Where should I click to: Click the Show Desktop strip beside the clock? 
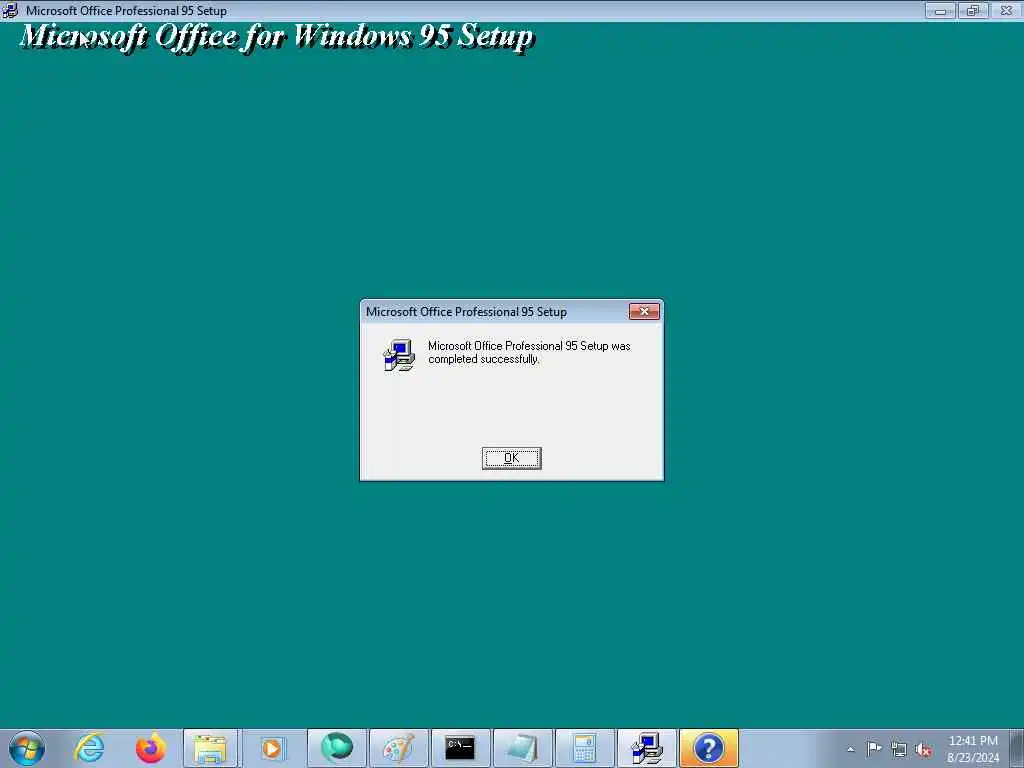point(1017,748)
